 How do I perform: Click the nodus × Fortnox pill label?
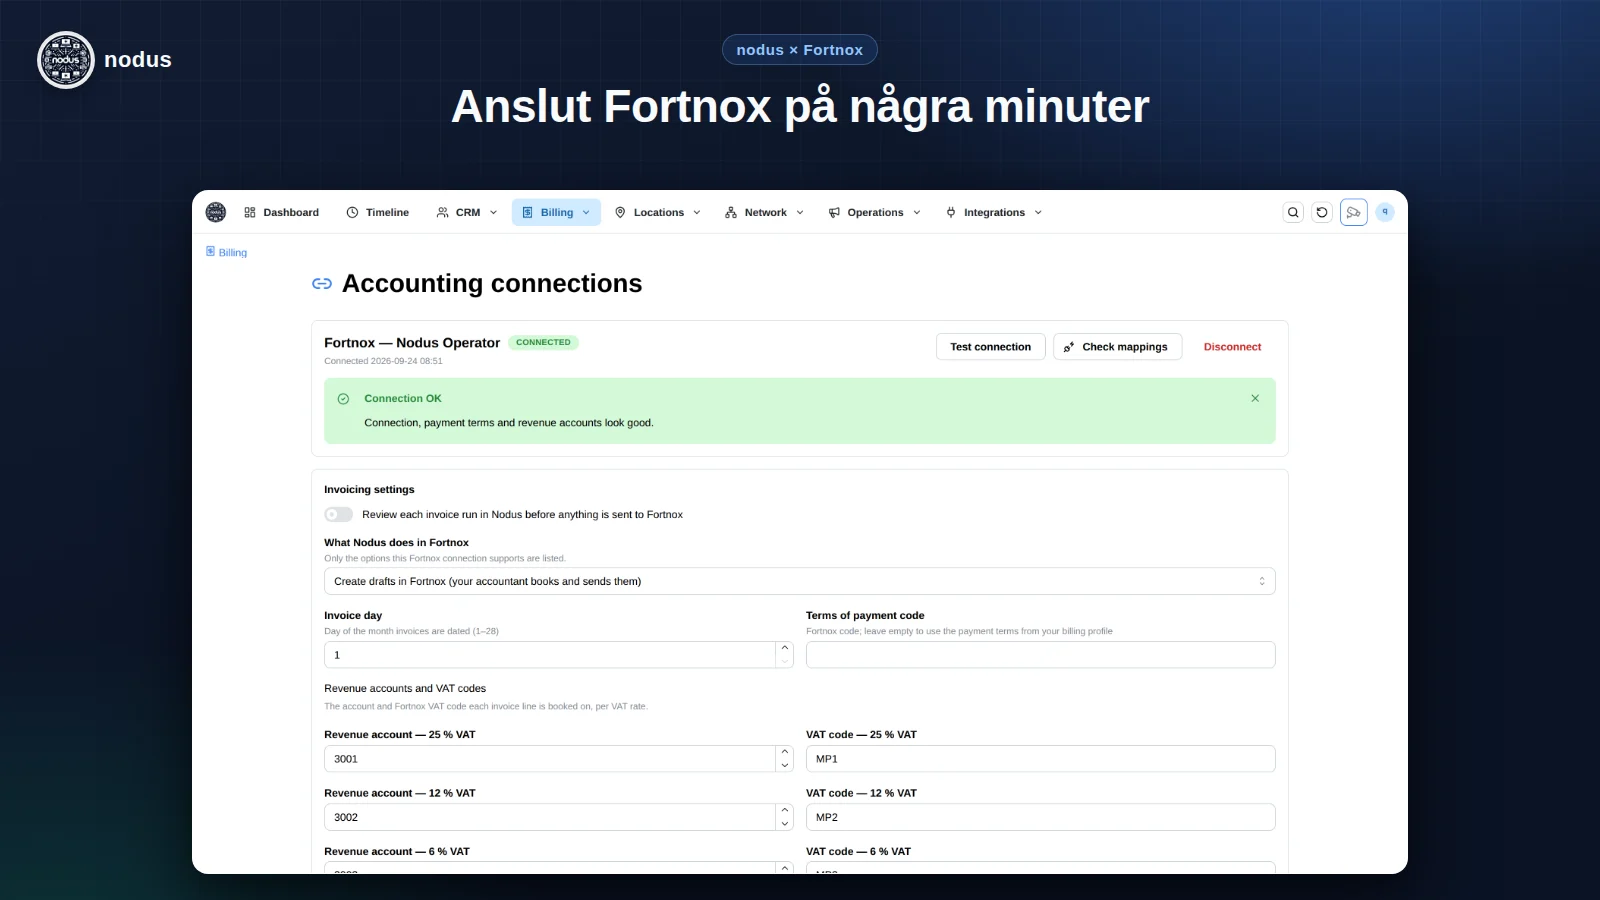tap(800, 50)
